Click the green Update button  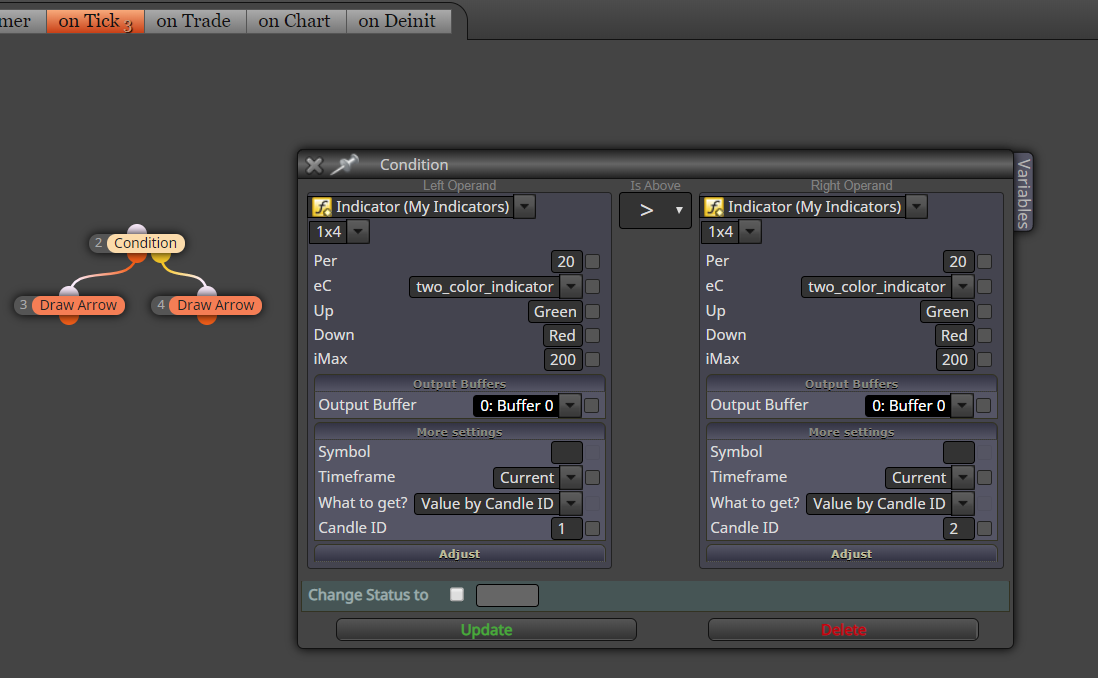pyautogui.click(x=486, y=630)
